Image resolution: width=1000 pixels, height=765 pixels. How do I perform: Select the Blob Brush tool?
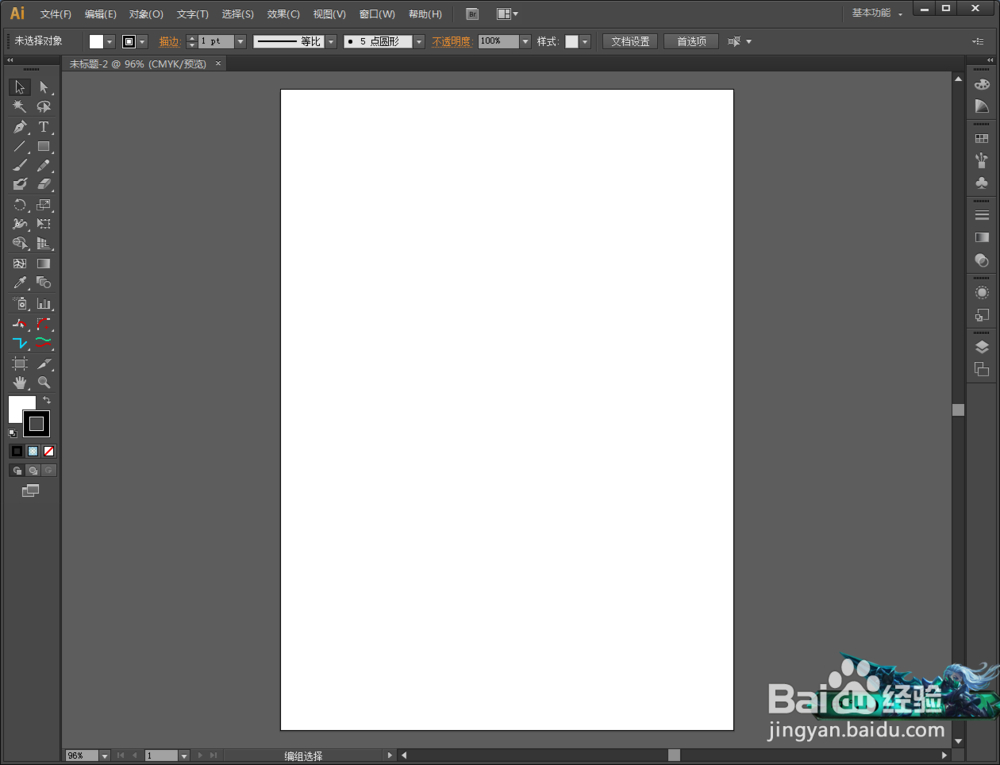(20, 184)
